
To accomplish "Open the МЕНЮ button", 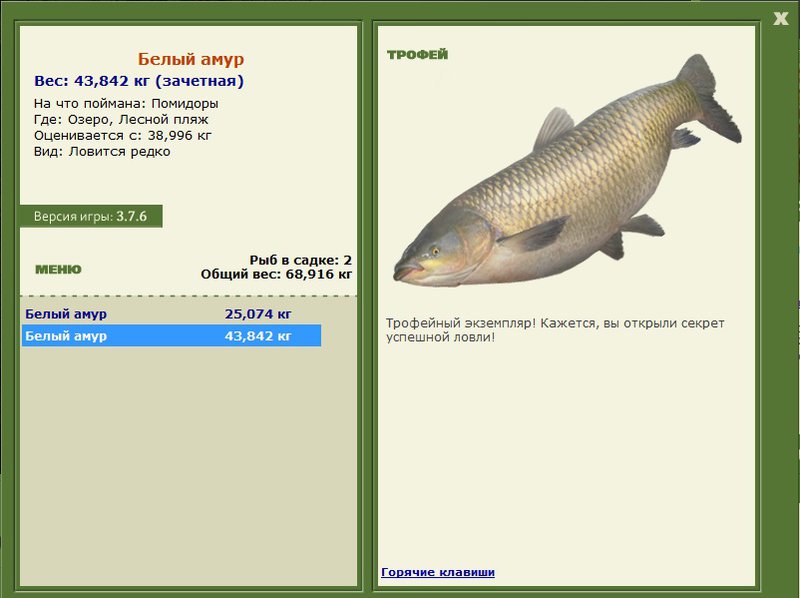I will 58,269.
